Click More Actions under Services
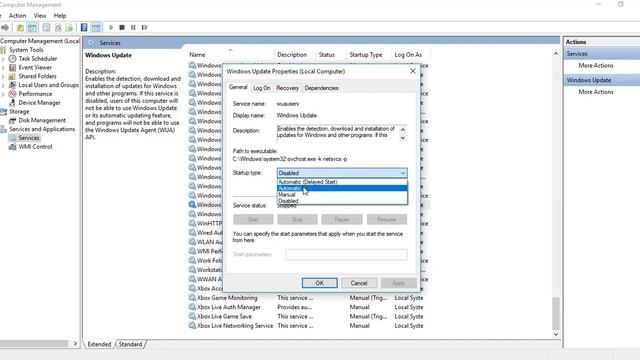Image resolution: width=640 pixels, height=360 pixels. [596, 65]
